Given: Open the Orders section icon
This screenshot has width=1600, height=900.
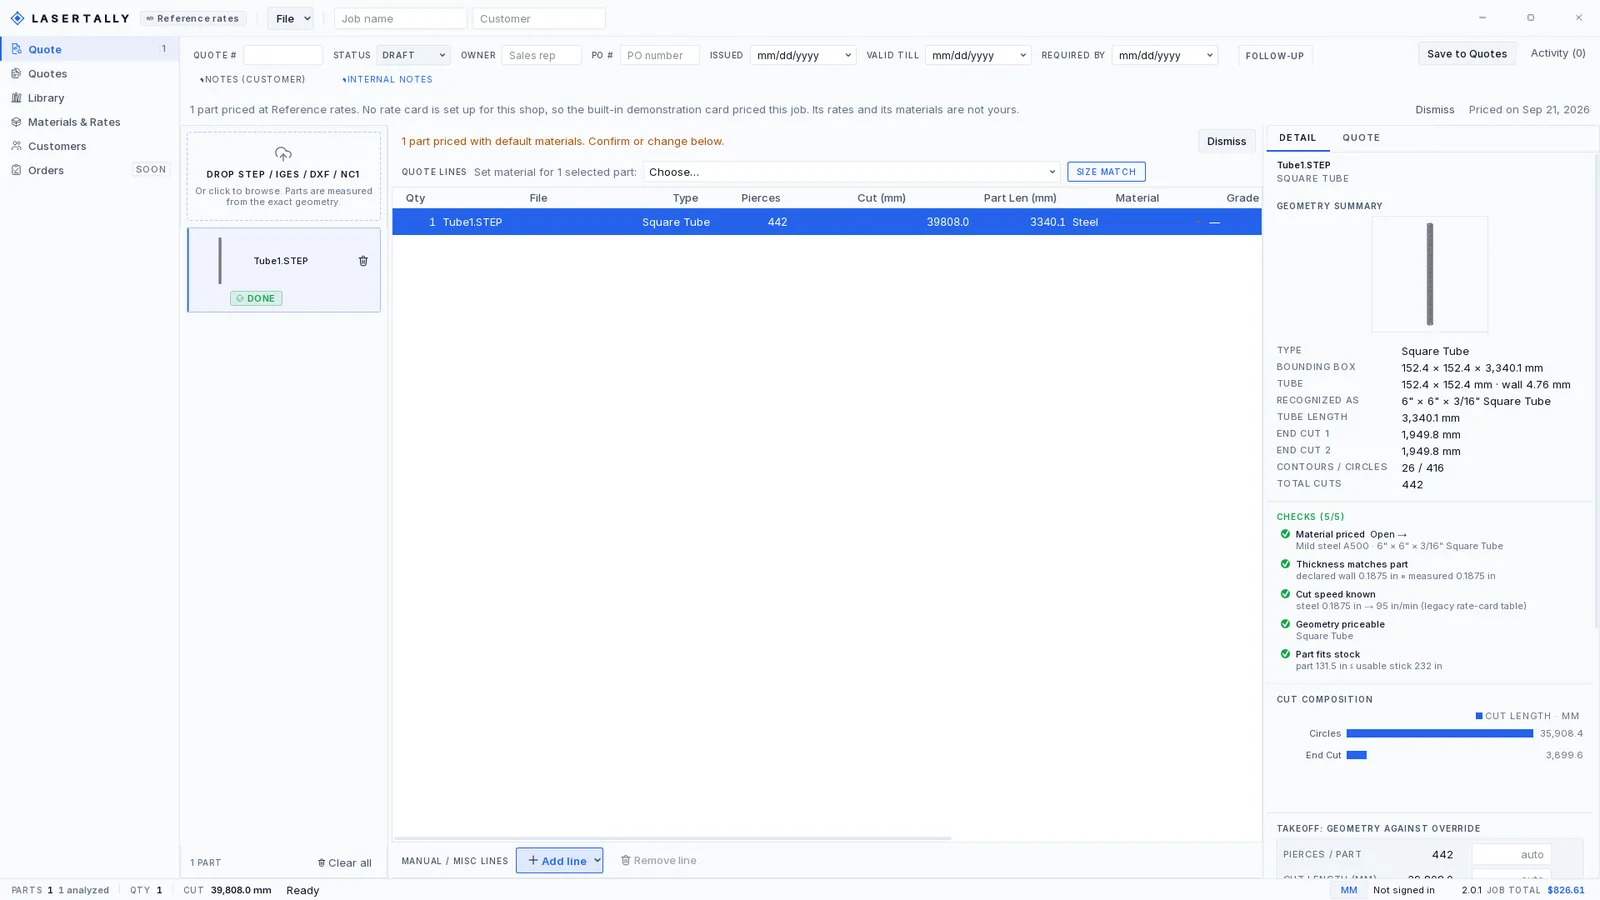Looking at the screenshot, I should pyautogui.click(x=16, y=170).
